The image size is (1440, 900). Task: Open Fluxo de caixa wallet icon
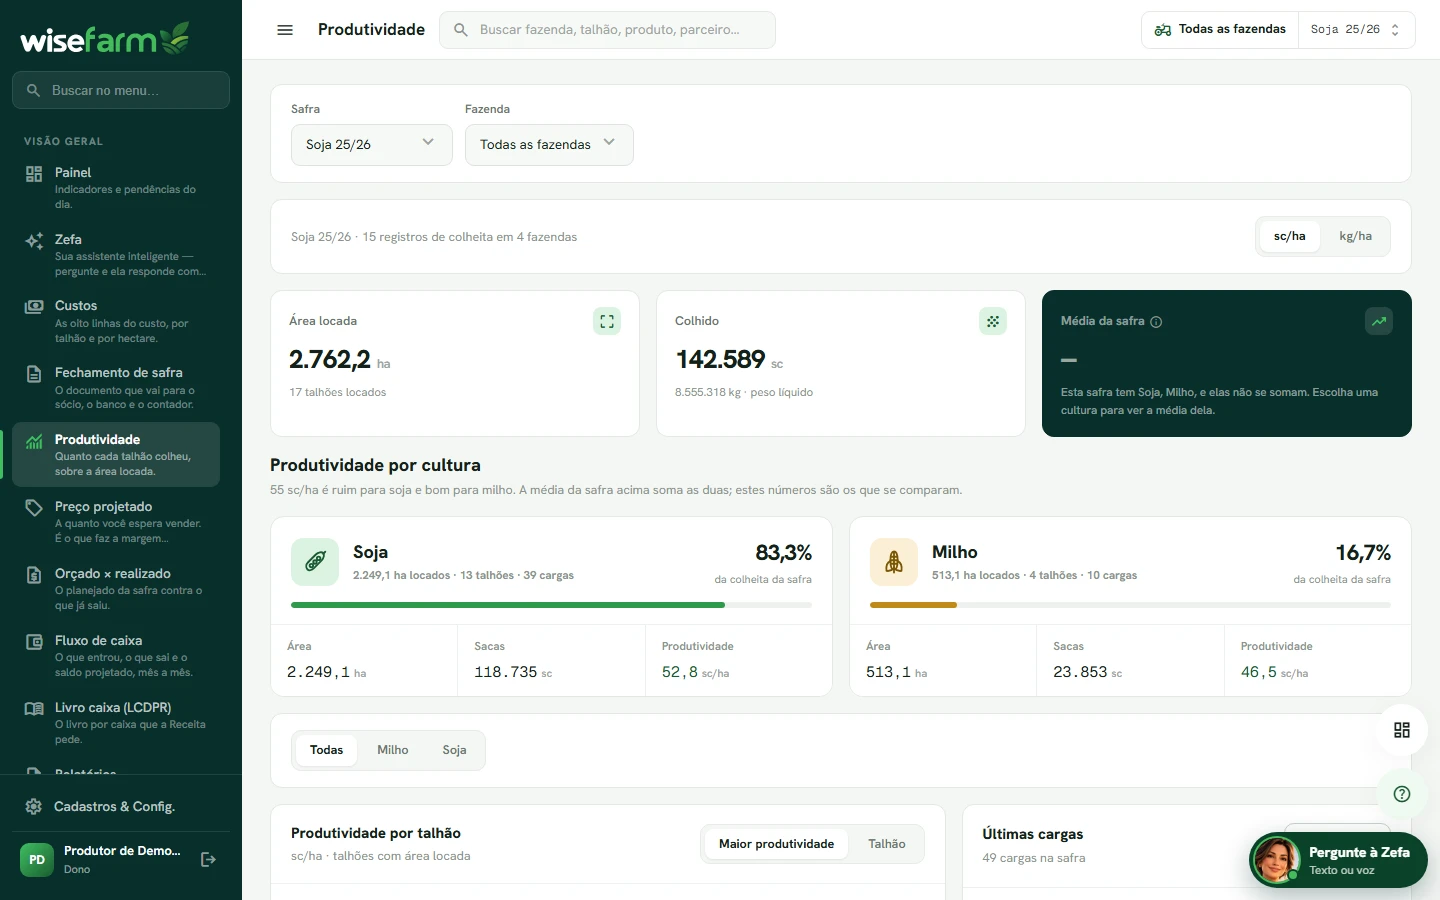coord(34,642)
